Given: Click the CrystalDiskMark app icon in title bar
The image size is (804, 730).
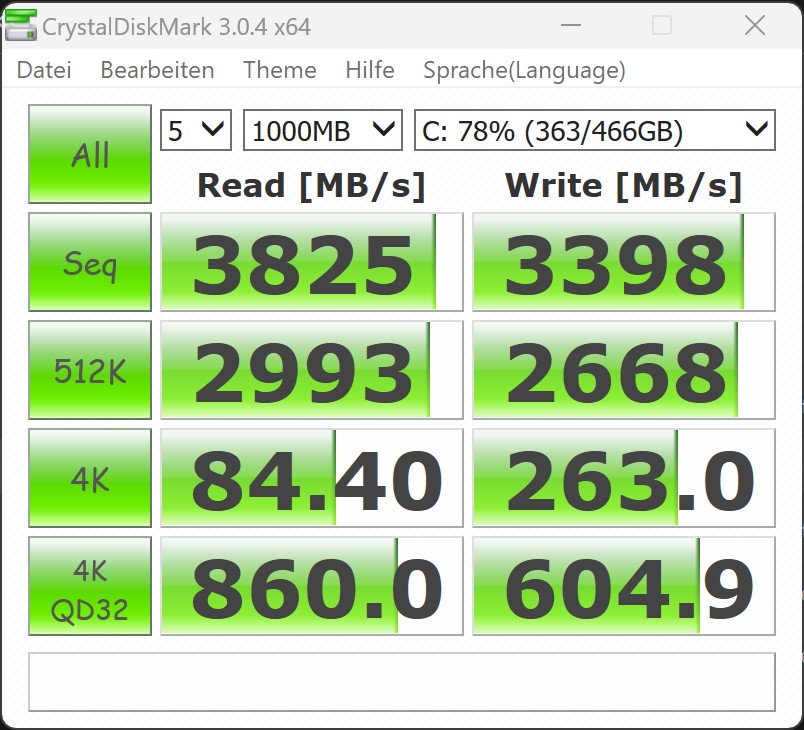Looking at the screenshot, I should pyautogui.click(x=21, y=25).
